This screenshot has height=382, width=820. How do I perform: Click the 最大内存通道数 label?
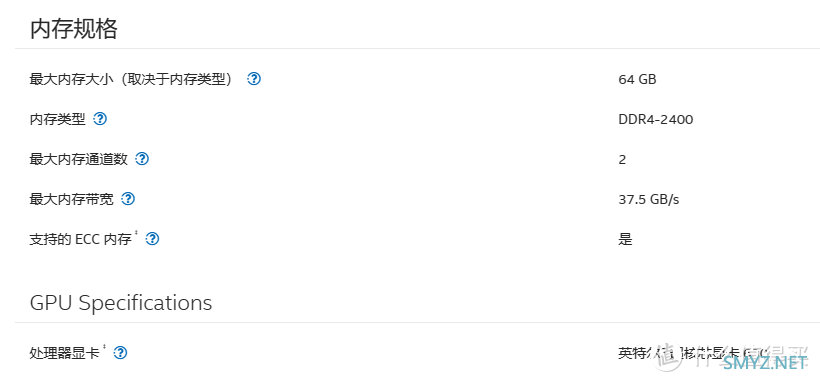(x=78, y=159)
